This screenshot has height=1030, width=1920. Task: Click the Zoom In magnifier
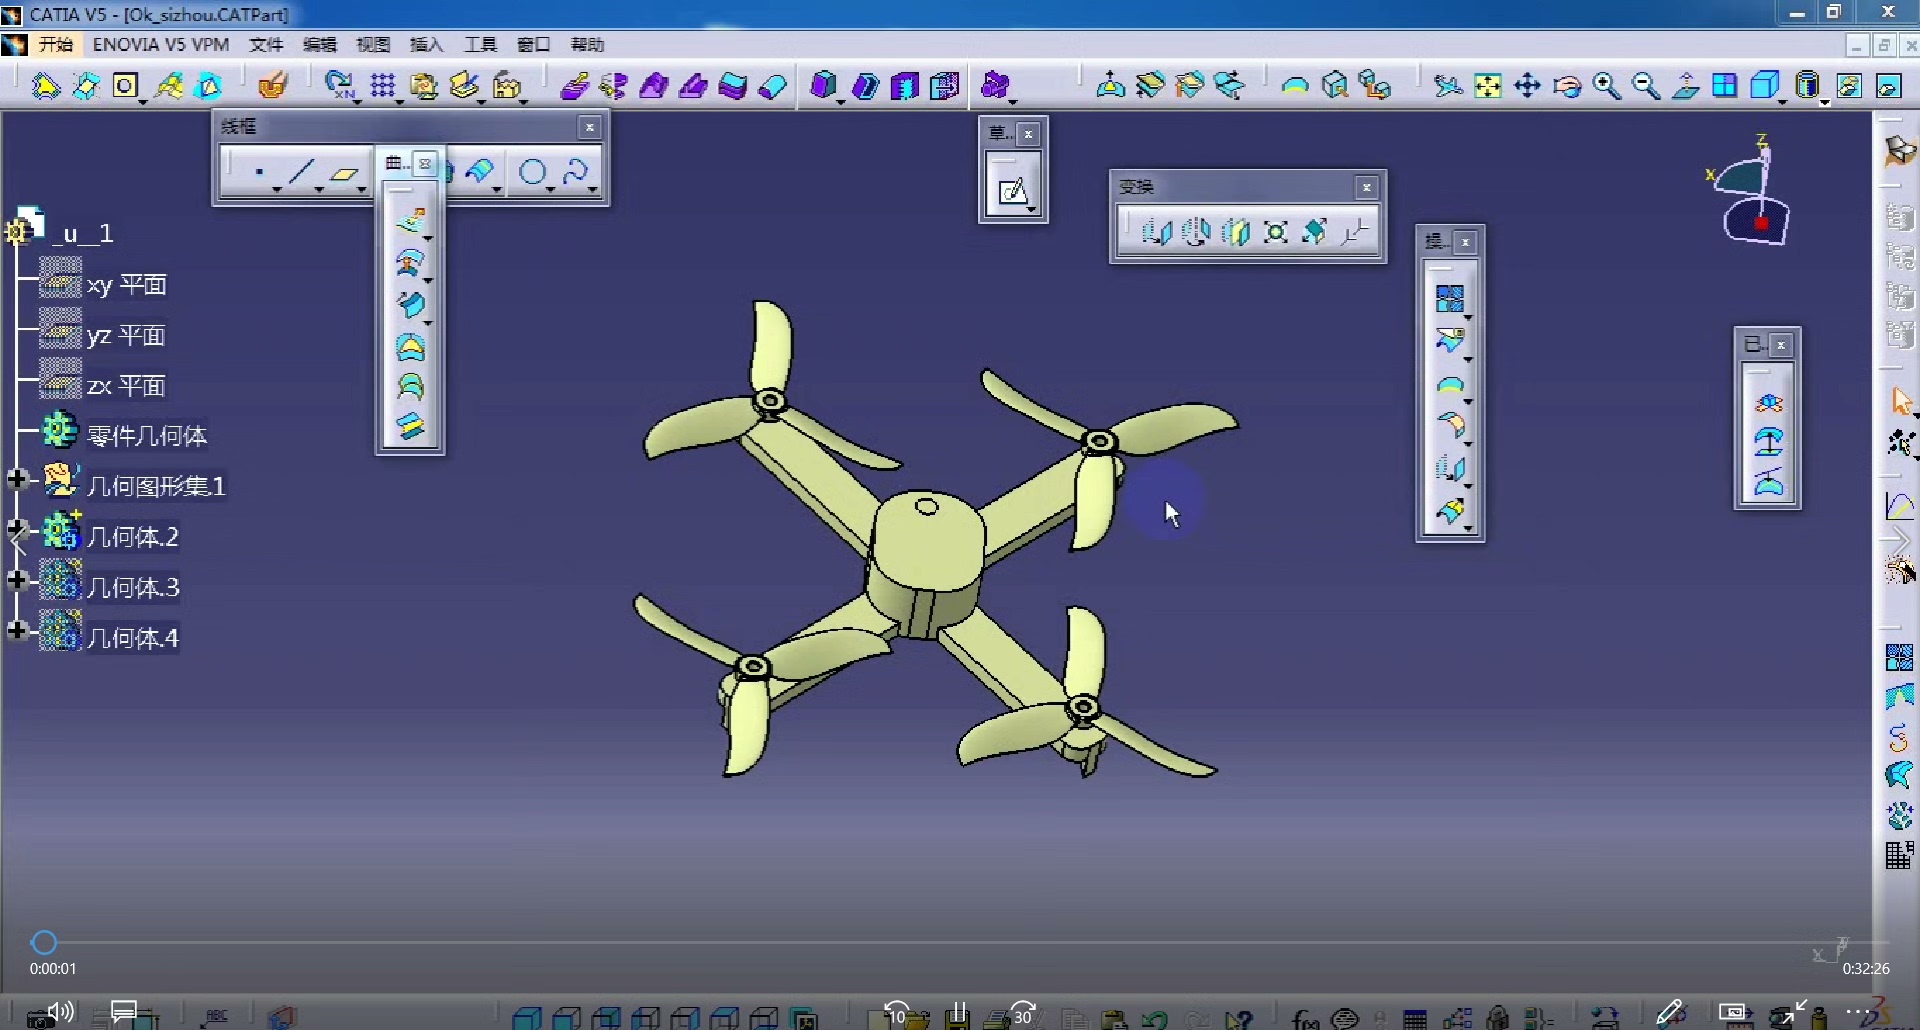1606,86
